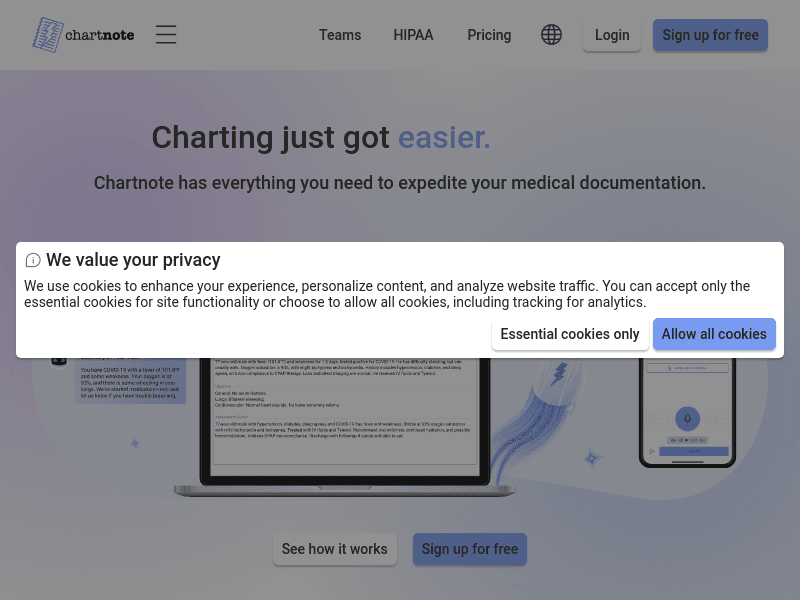Click the See how it works button
The width and height of the screenshot is (800, 600).
334,549
